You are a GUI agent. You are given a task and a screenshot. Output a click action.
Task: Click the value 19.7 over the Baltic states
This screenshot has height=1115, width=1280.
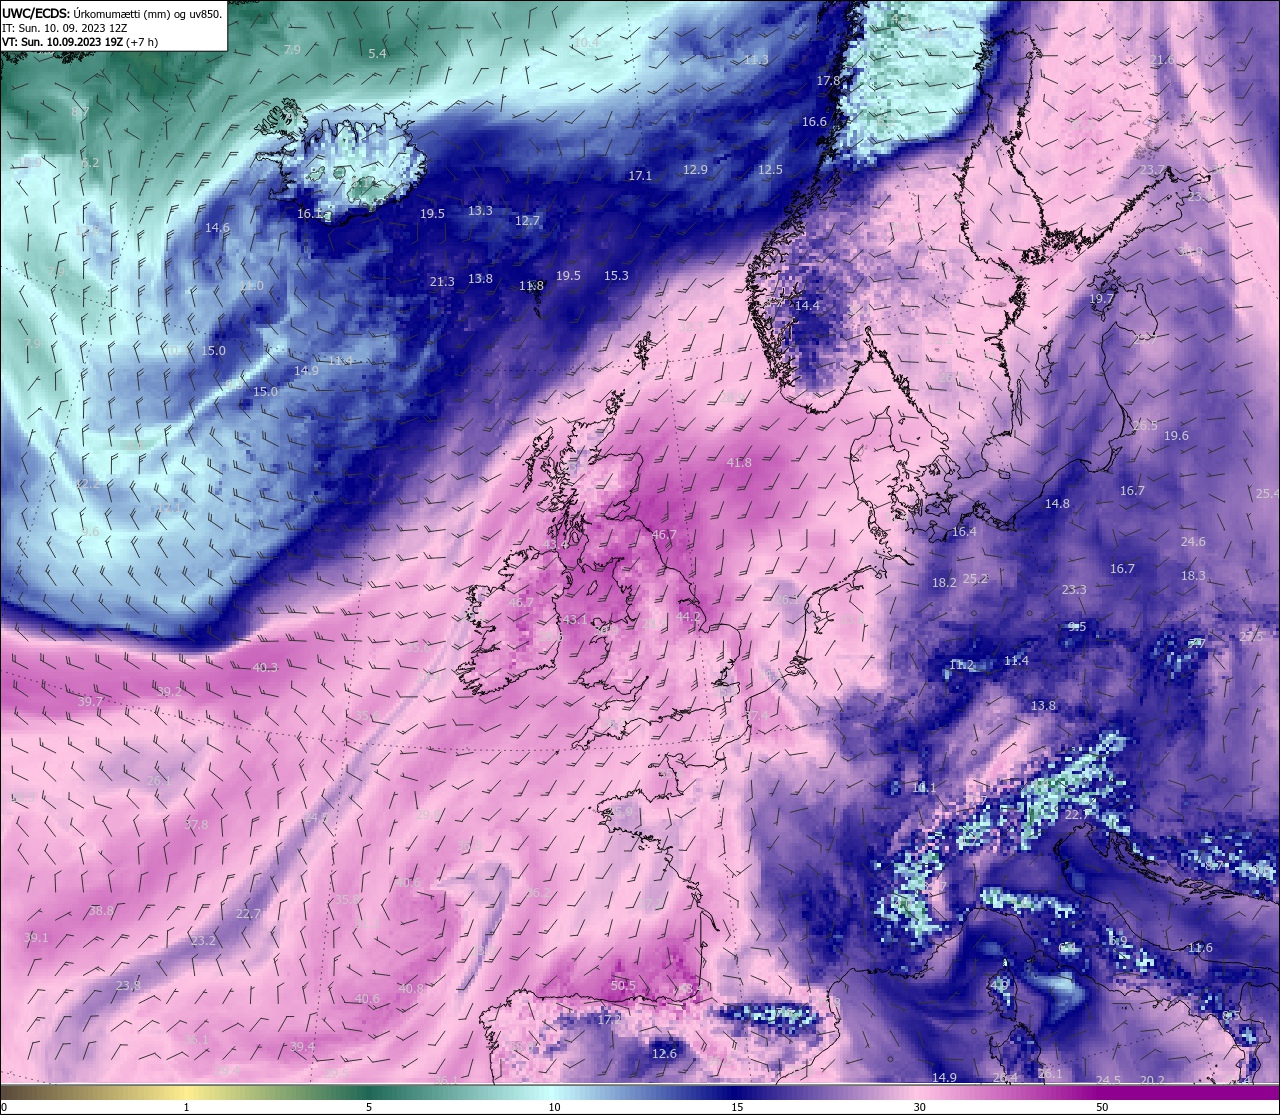click(1101, 299)
